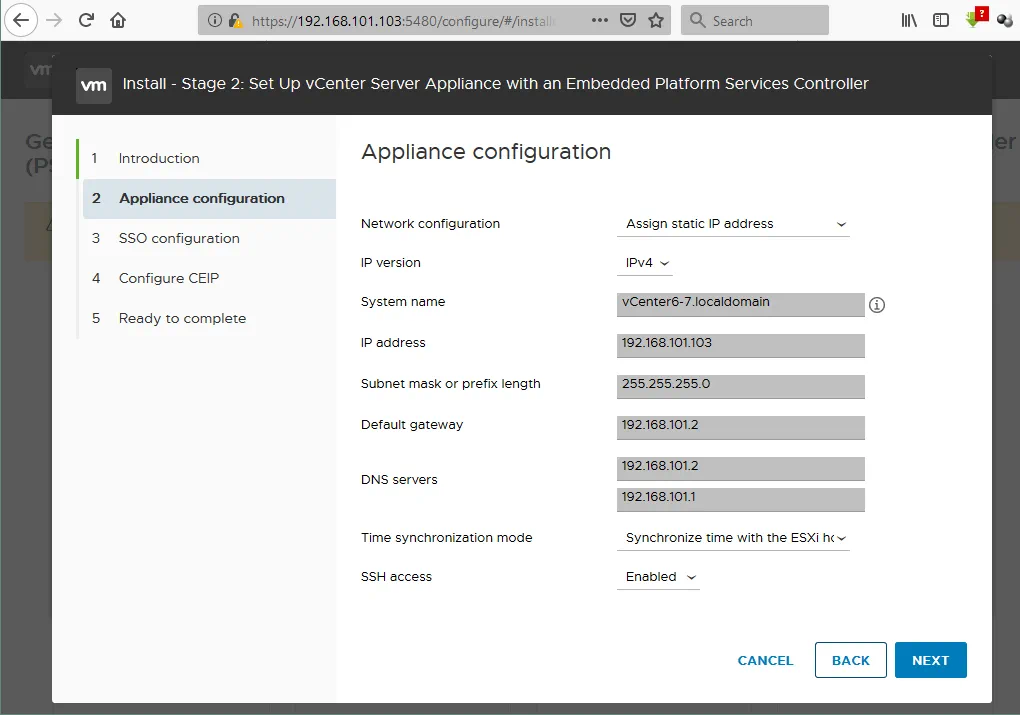
Task: Expand the IP version dropdown
Action: (x=645, y=263)
